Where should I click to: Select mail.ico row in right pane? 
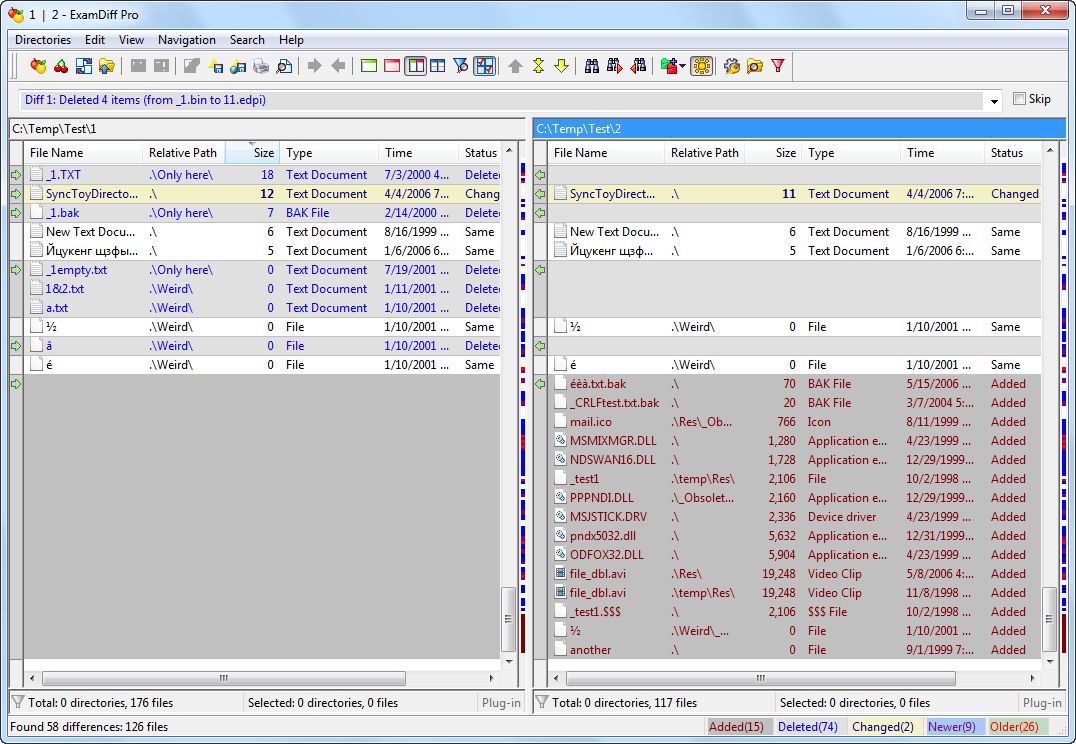[x=795, y=421]
